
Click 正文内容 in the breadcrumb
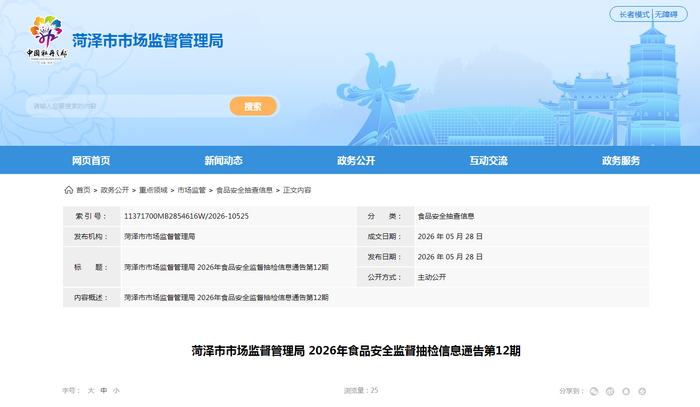pos(297,190)
